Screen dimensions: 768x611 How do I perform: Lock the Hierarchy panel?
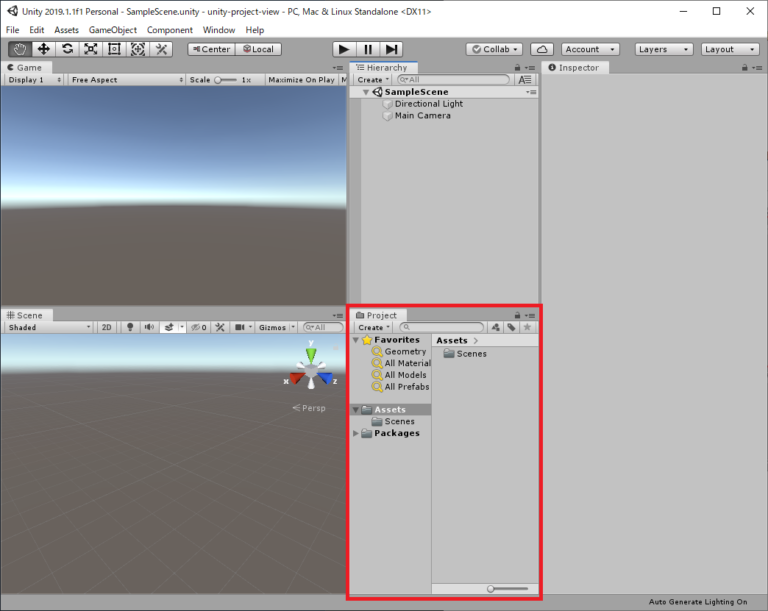(517, 67)
